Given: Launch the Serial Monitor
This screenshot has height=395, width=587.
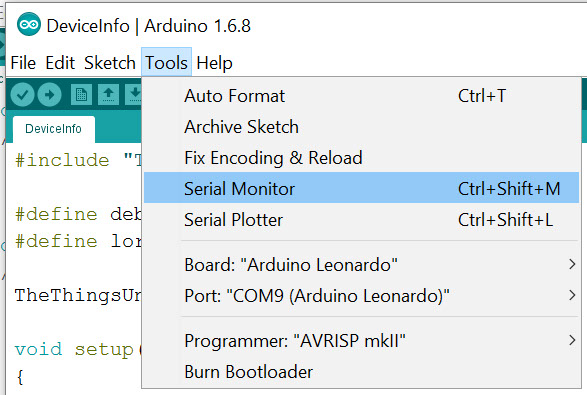Looking at the screenshot, I should (x=361, y=188).
